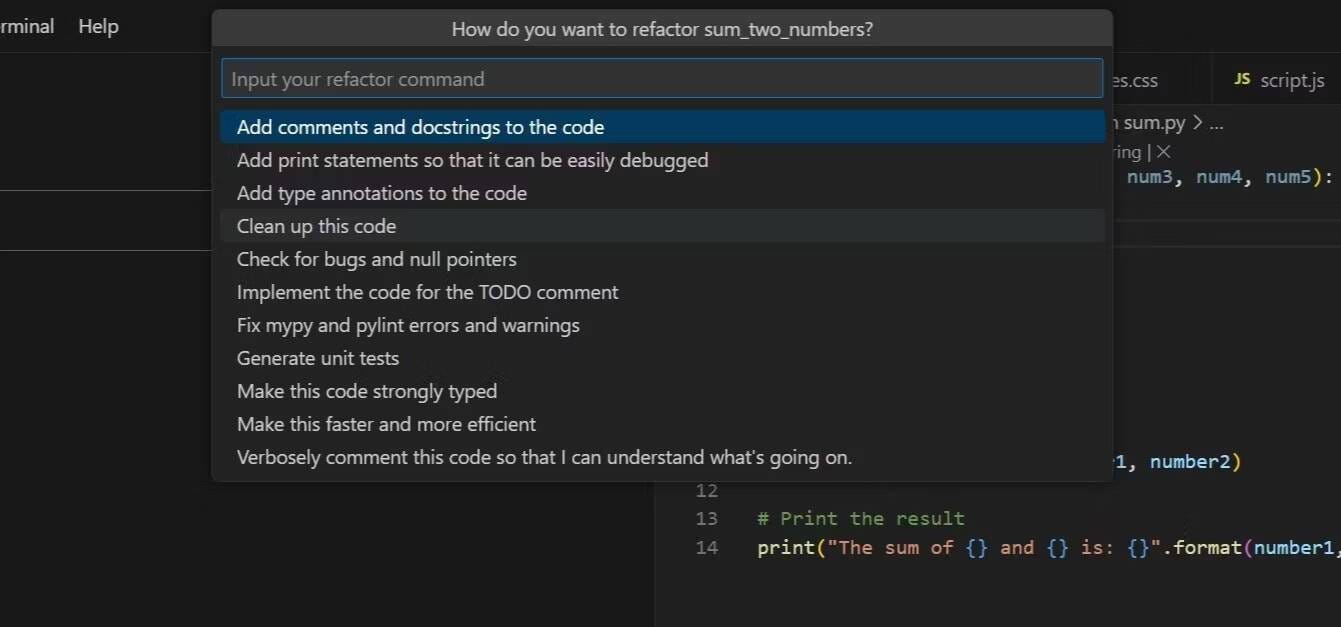
Task: Switch to the script.js tab
Action: (1291, 80)
